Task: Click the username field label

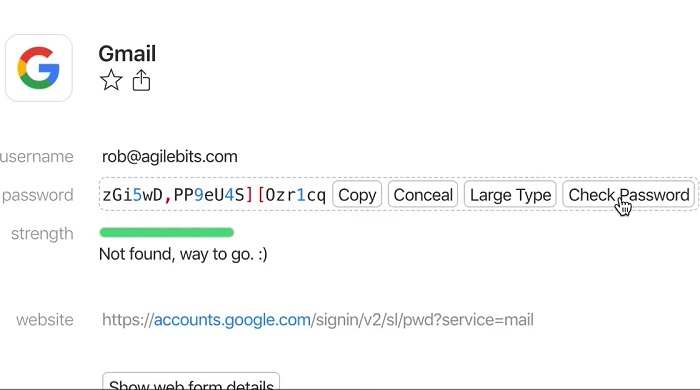Action: [37, 157]
